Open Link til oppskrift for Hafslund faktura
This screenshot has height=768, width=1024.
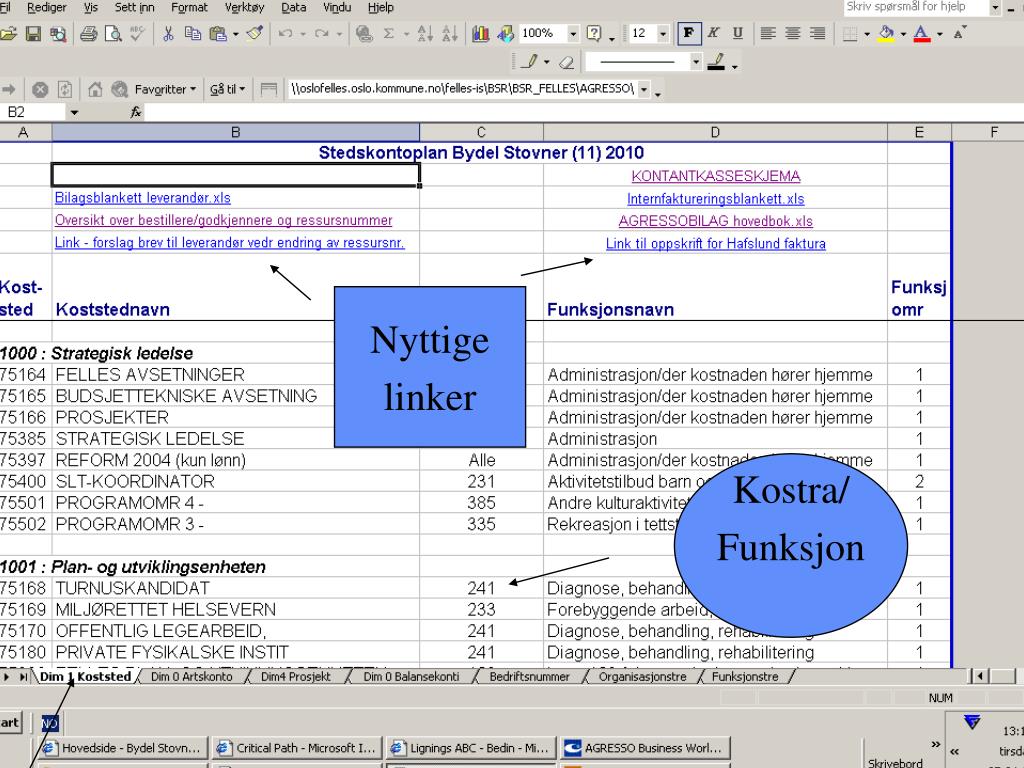click(716, 244)
